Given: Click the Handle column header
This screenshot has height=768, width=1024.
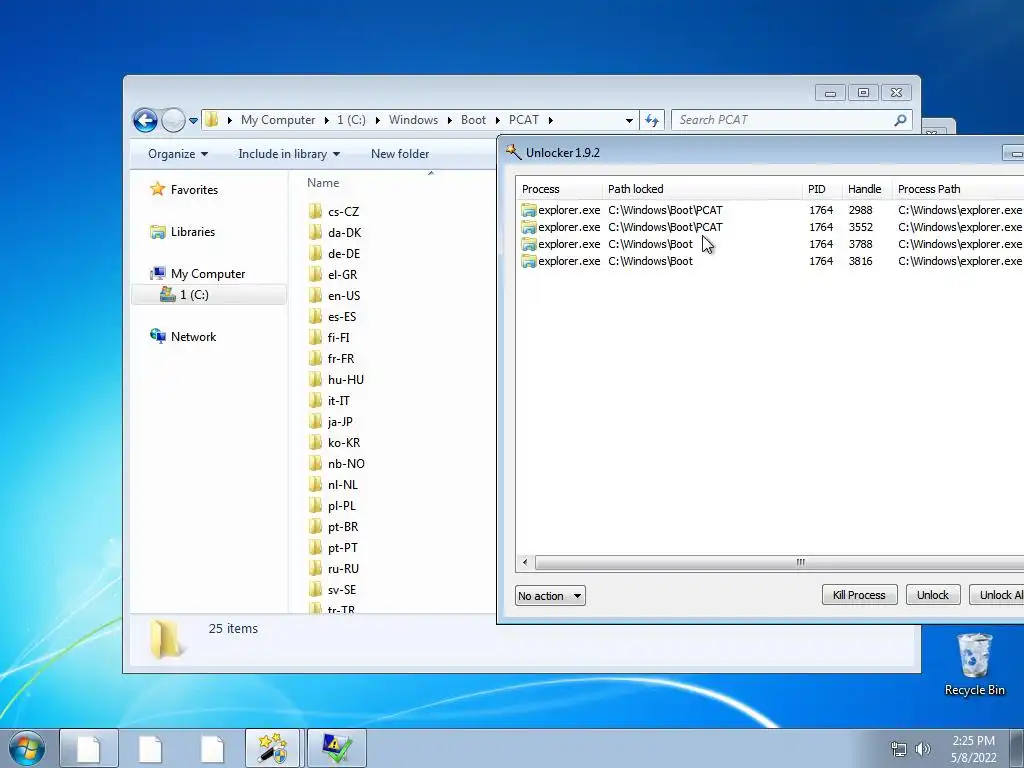Looking at the screenshot, I should point(867,189).
